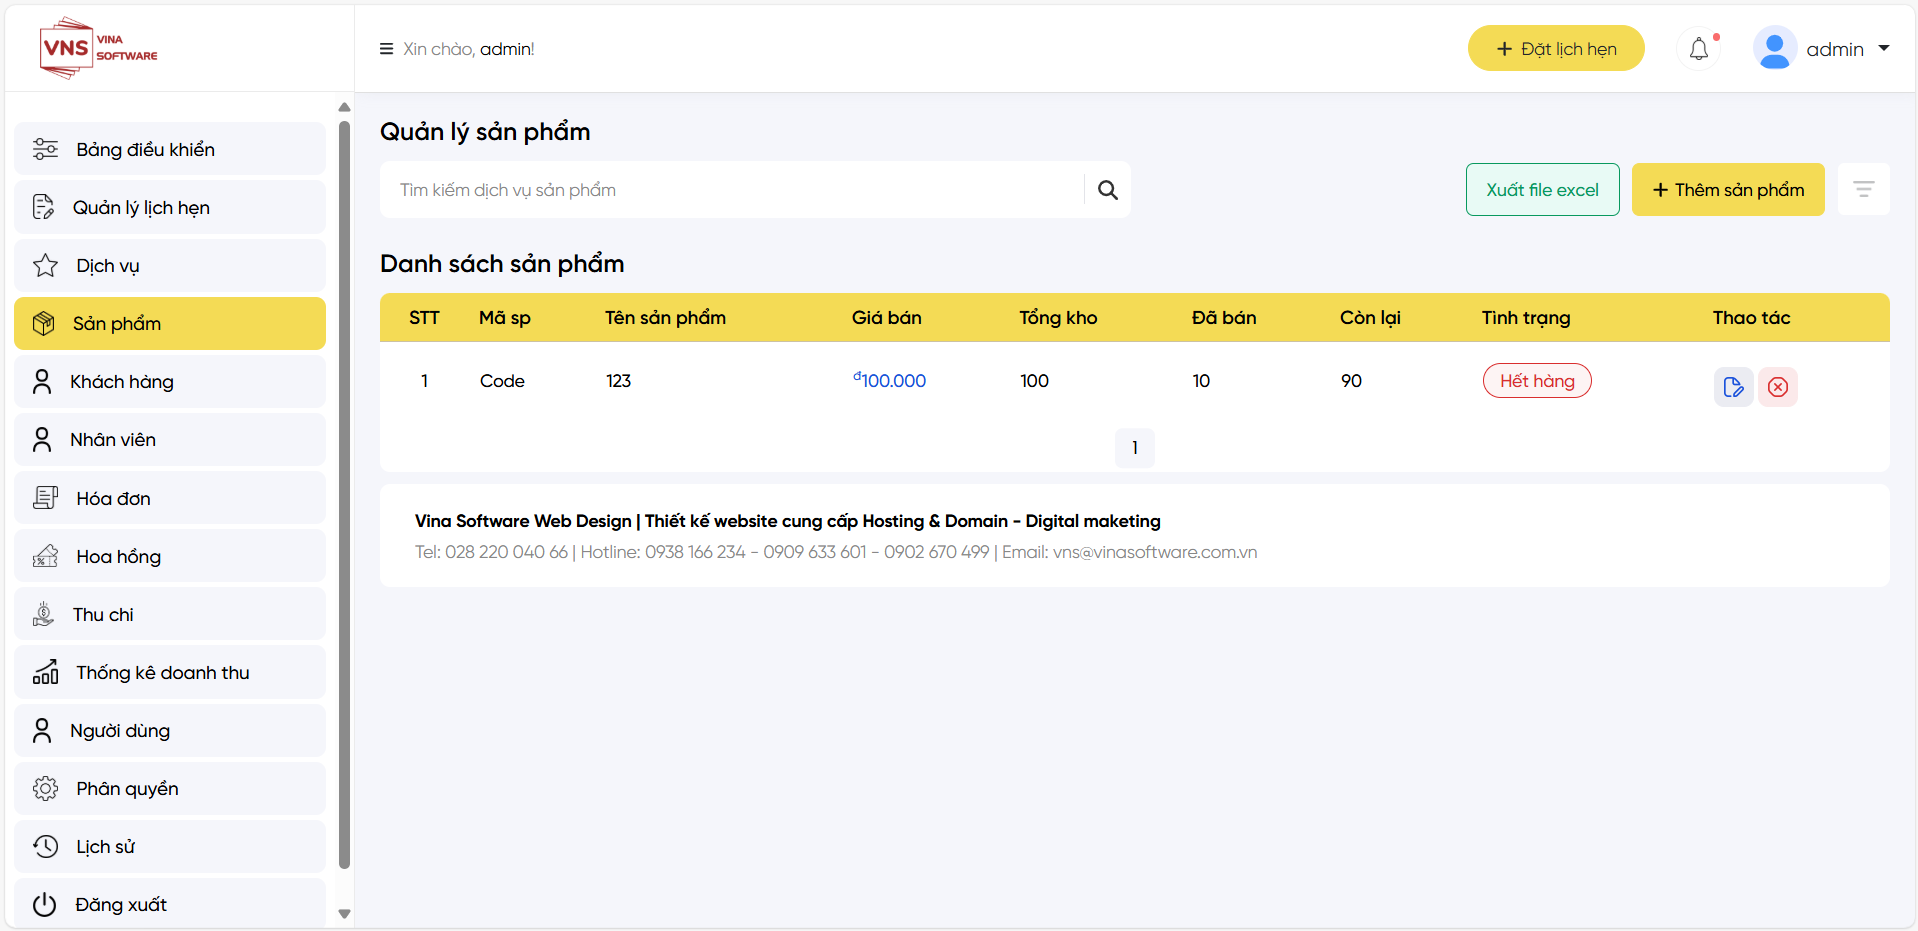Click the Hoa hồng commission icon
Viewport: 1918px width, 931px height.
(46, 556)
